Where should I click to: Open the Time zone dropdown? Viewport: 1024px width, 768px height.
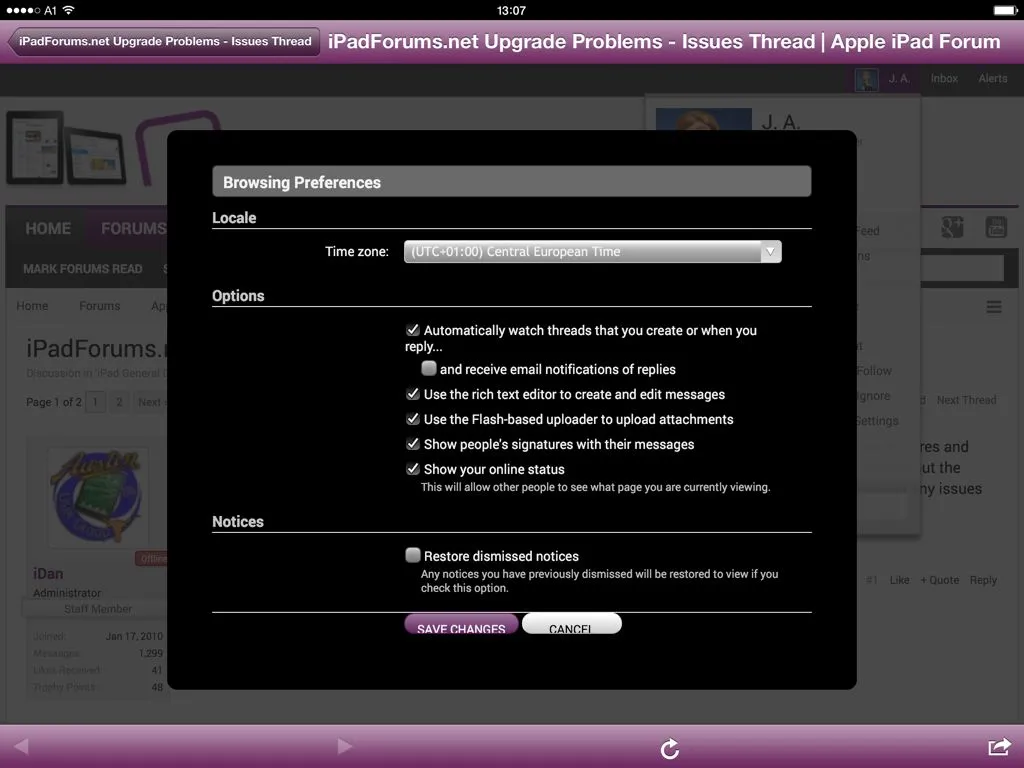pyautogui.click(x=592, y=252)
